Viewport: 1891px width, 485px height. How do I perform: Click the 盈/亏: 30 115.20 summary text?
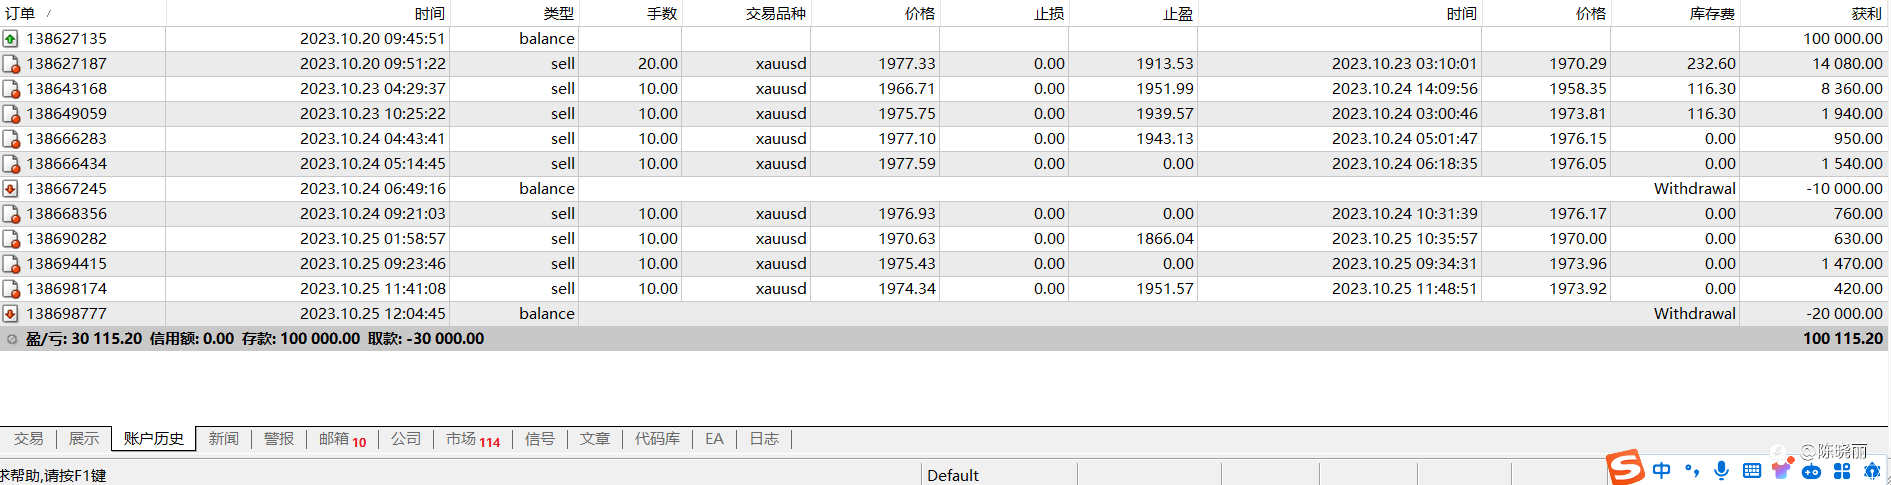pyautogui.click(x=84, y=339)
